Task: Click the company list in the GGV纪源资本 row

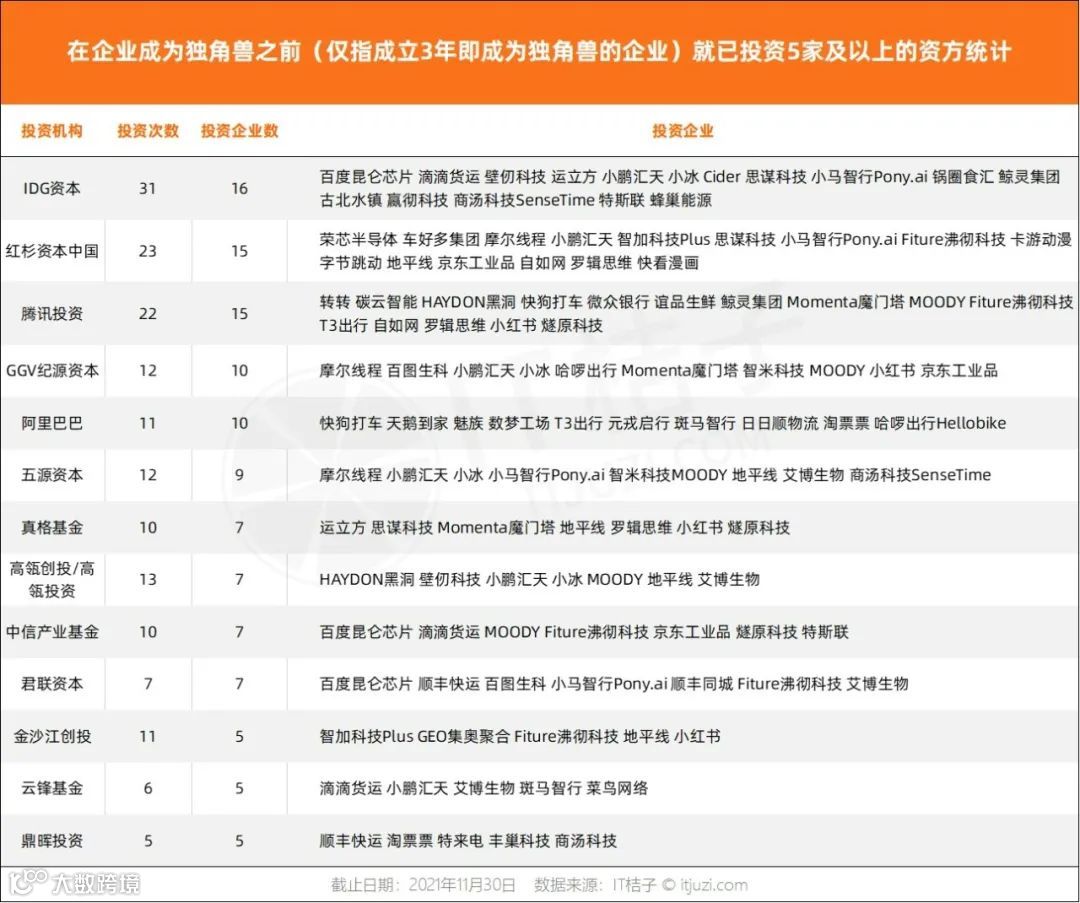Action: tap(658, 371)
